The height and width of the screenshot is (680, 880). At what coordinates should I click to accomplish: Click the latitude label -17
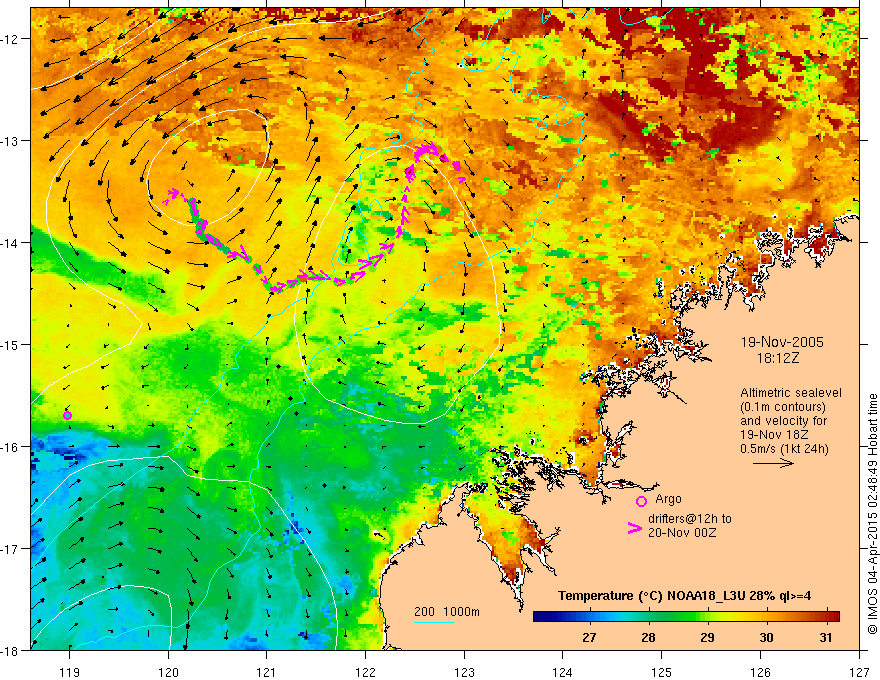tap(11, 548)
